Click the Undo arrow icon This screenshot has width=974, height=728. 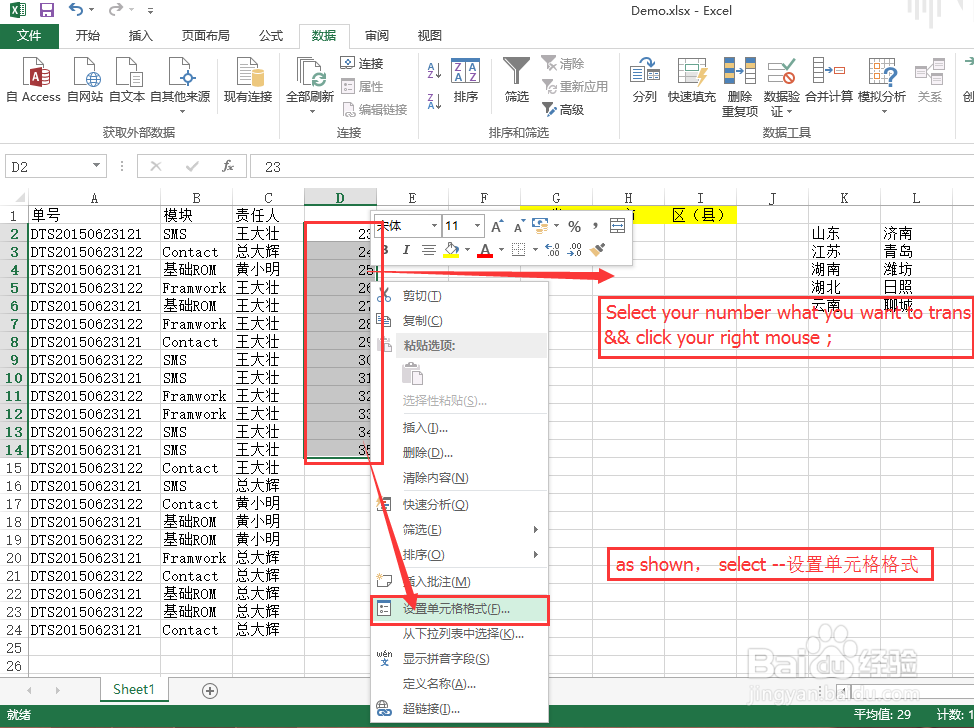[x=76, y=10]
